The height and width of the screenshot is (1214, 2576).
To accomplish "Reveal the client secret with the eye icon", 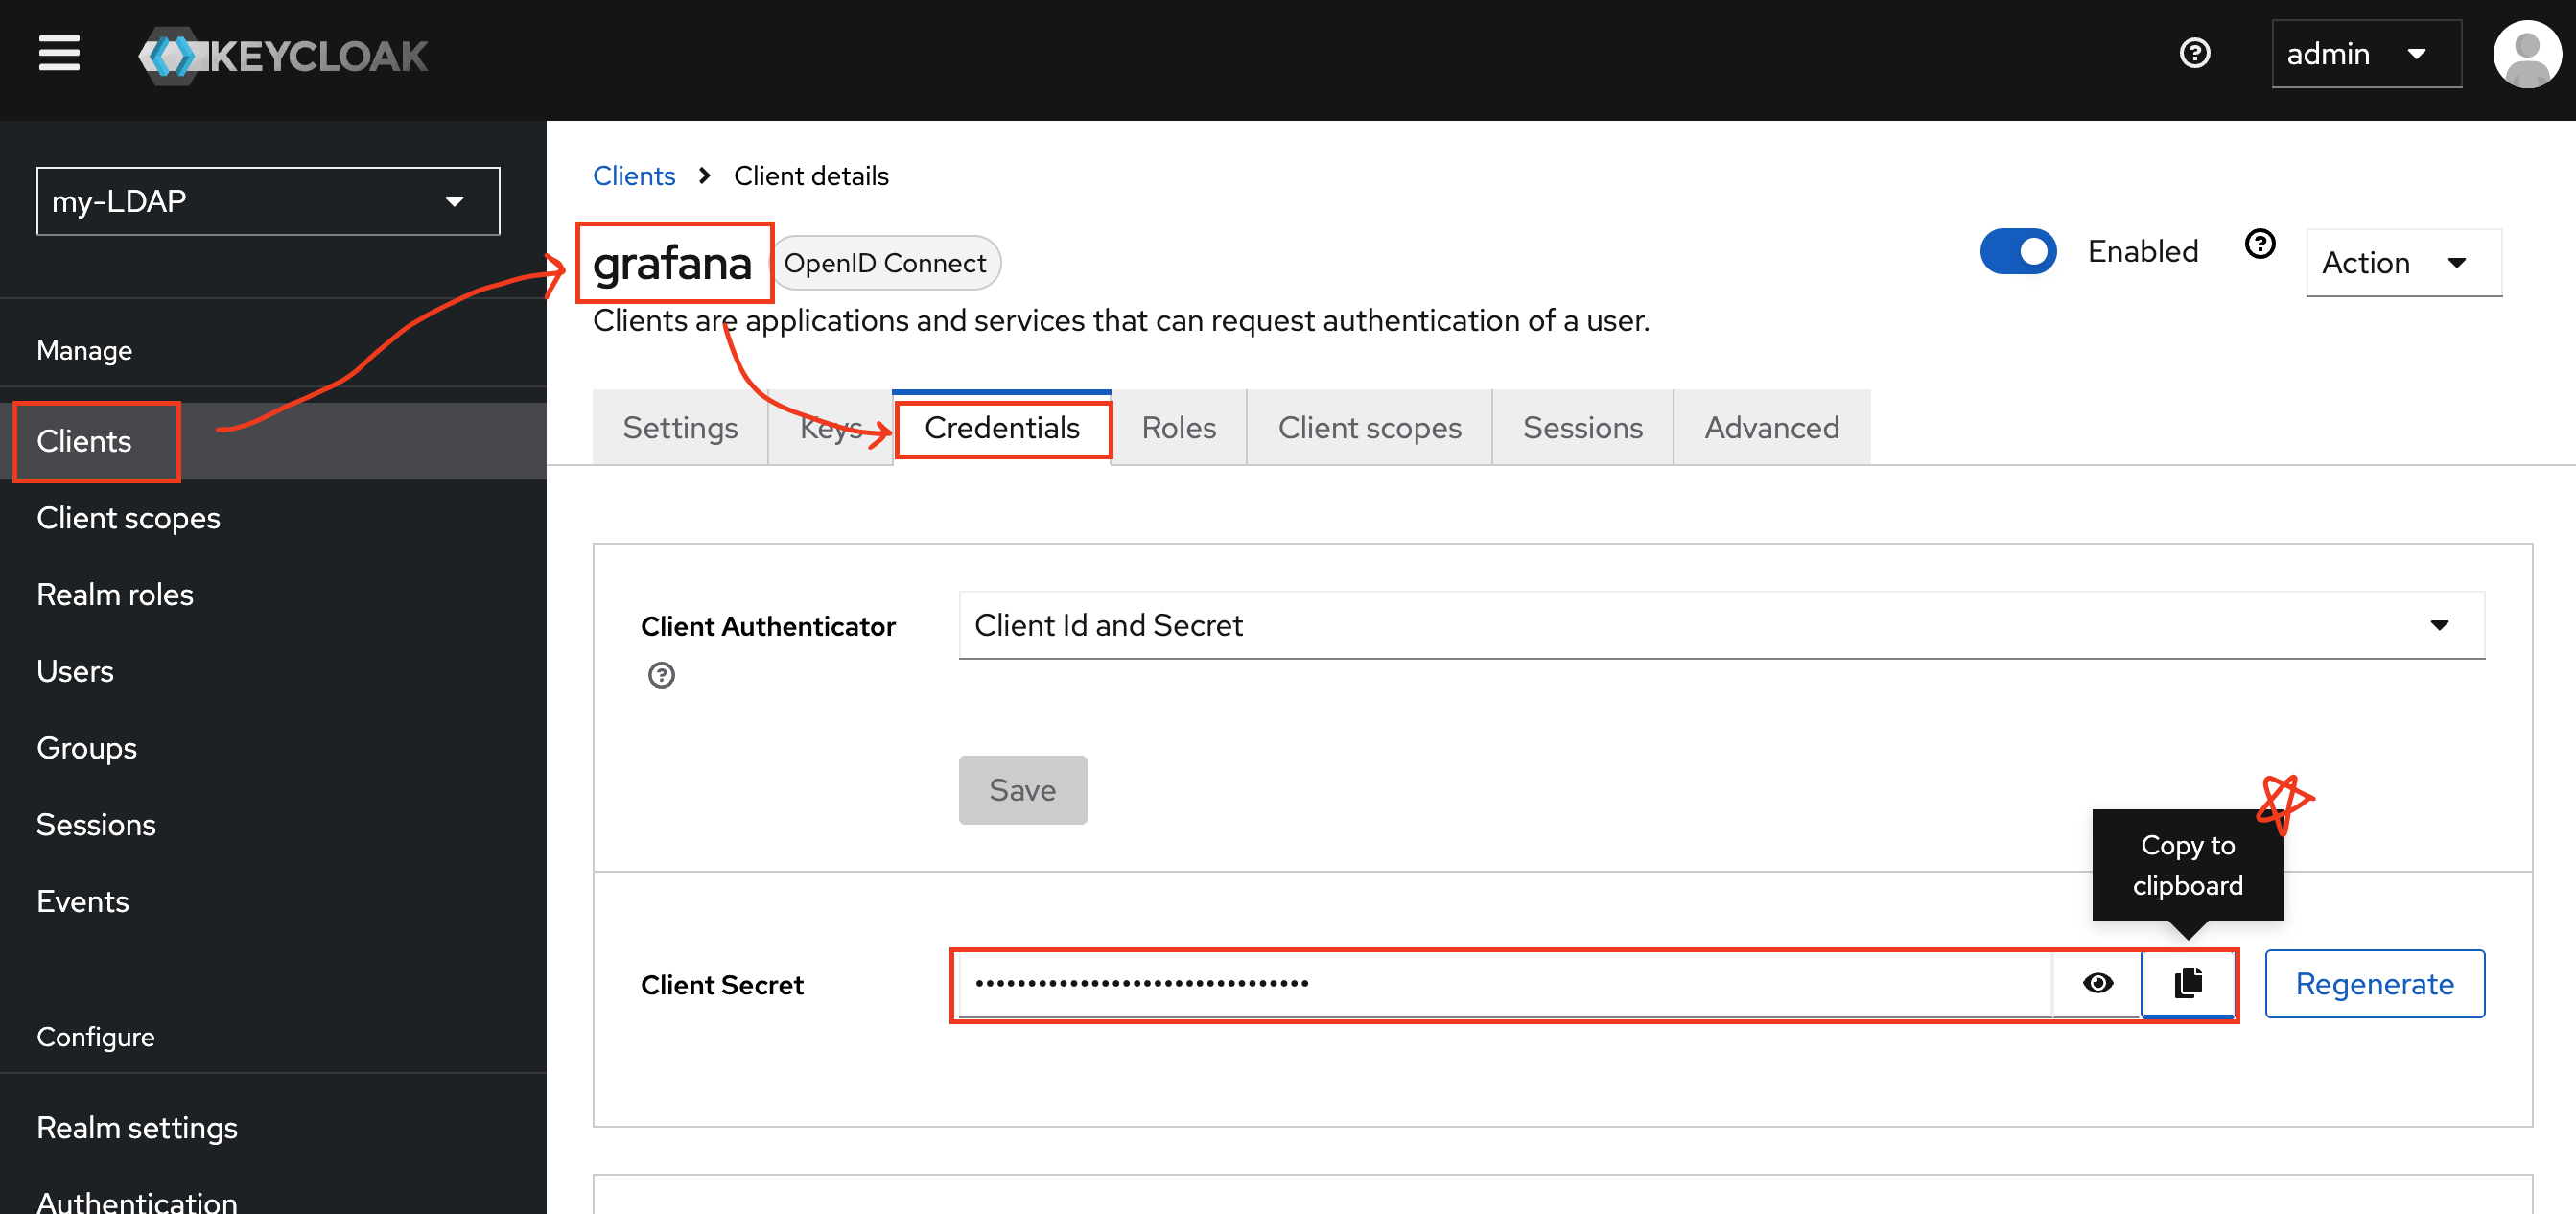I will (x=2097, y=983).
